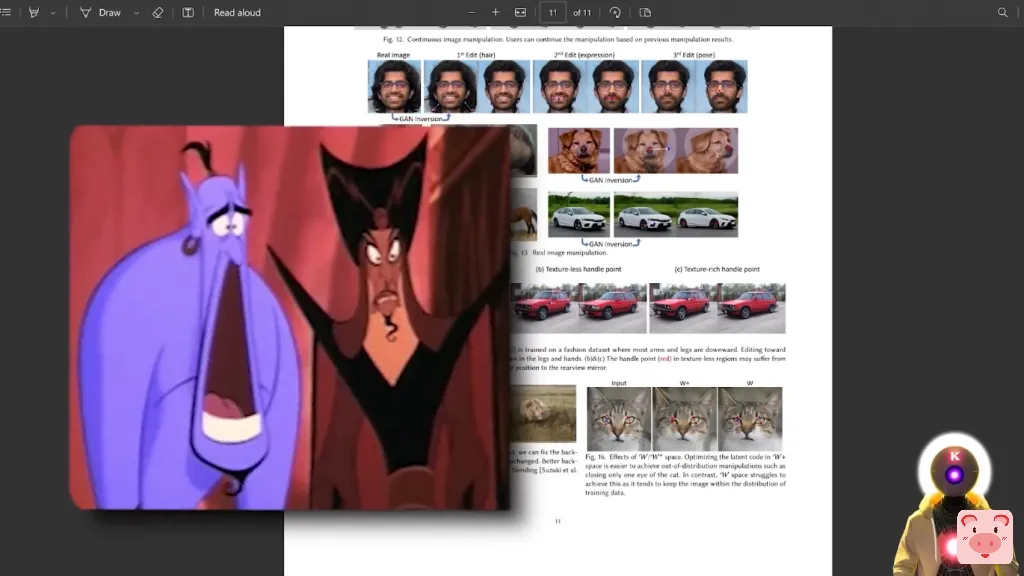
Task: Open the Page view options
Action: pyautogui.click(x=645, y=12)
